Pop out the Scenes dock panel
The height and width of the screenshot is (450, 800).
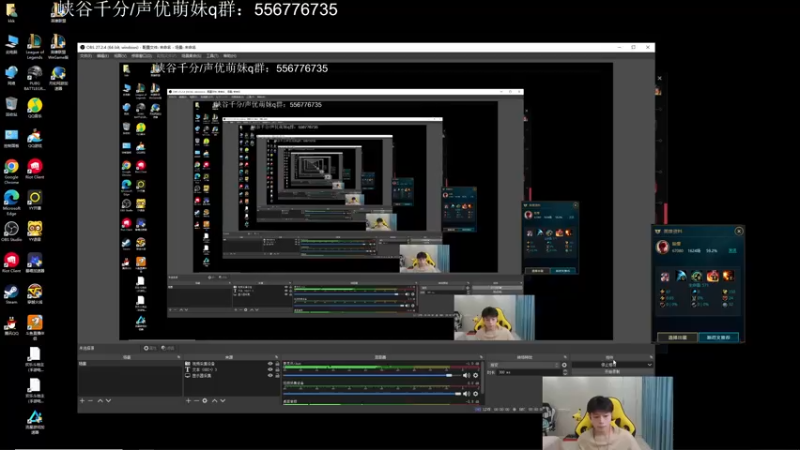tap(179, 357)
